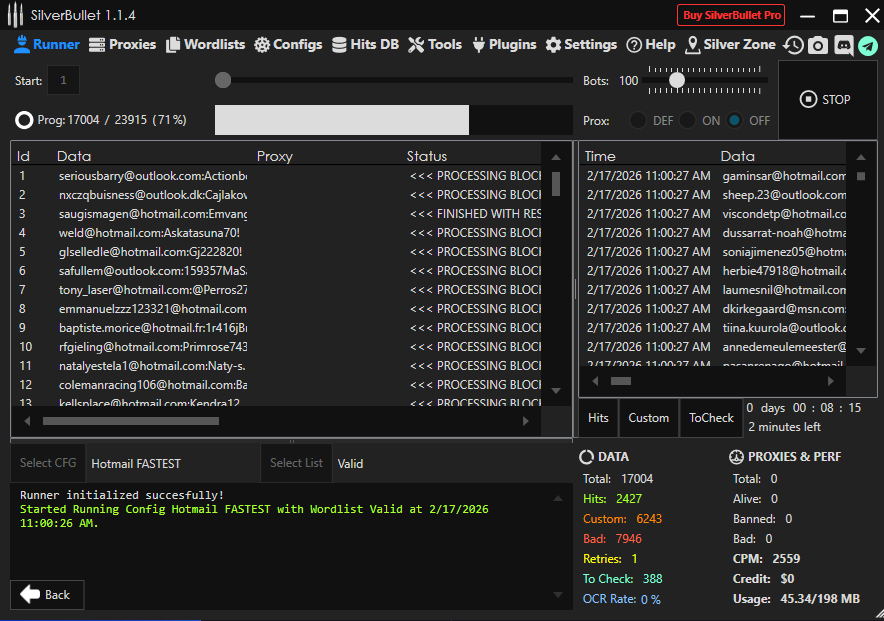The height and width of the screenshot is (621, 884).
Task: Click the Start position input field
Action: pyautogui.click(x=63, y=80)
